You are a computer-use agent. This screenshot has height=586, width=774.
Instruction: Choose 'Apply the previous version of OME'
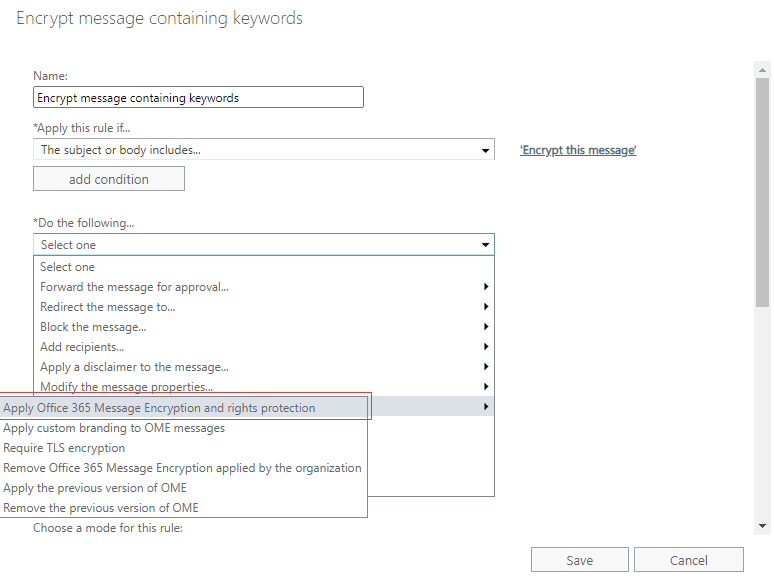click(95, 488)
